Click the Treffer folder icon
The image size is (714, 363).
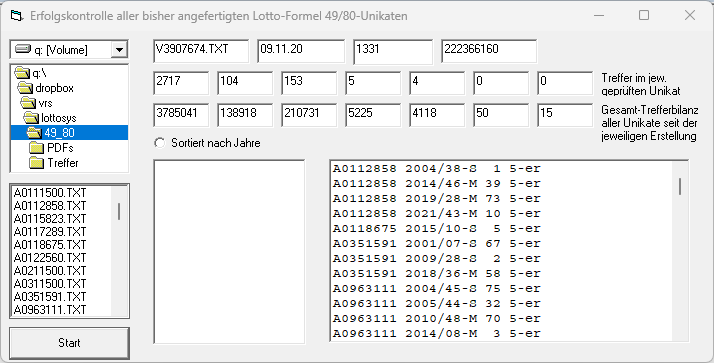(36, 163)
